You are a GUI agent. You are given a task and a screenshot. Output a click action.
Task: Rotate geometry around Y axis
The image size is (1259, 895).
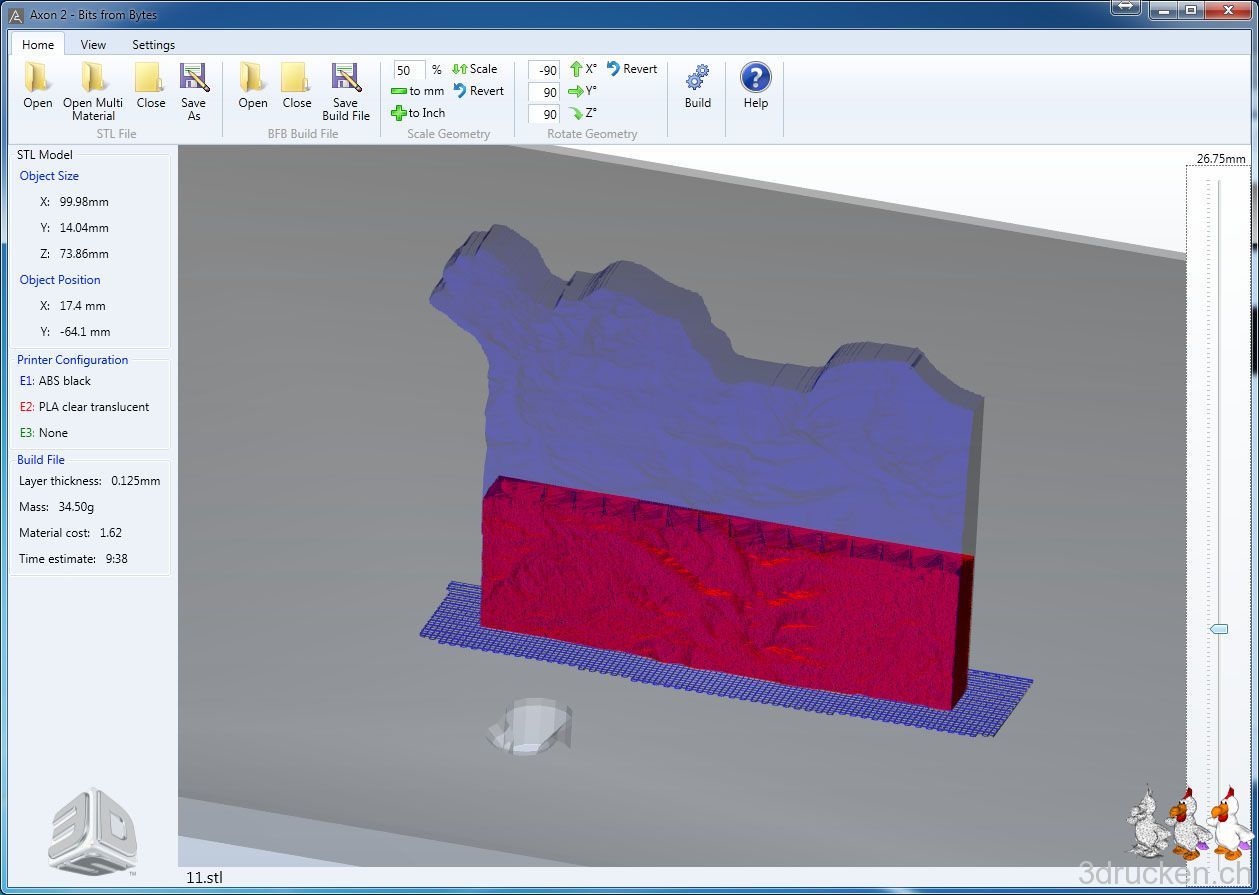(x=583, y=91)
